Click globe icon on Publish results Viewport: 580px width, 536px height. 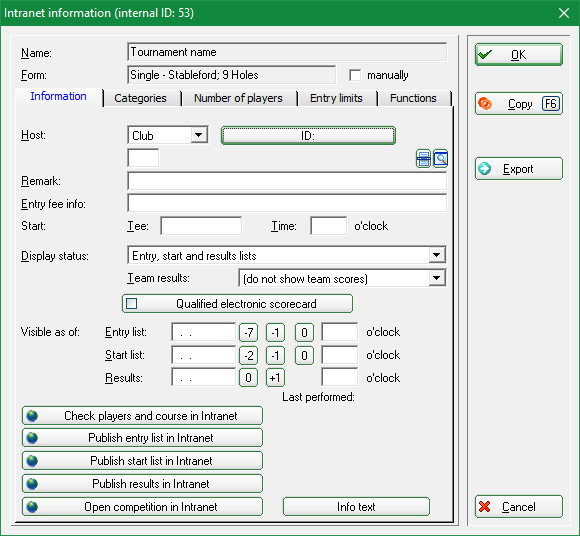point(32,484)
